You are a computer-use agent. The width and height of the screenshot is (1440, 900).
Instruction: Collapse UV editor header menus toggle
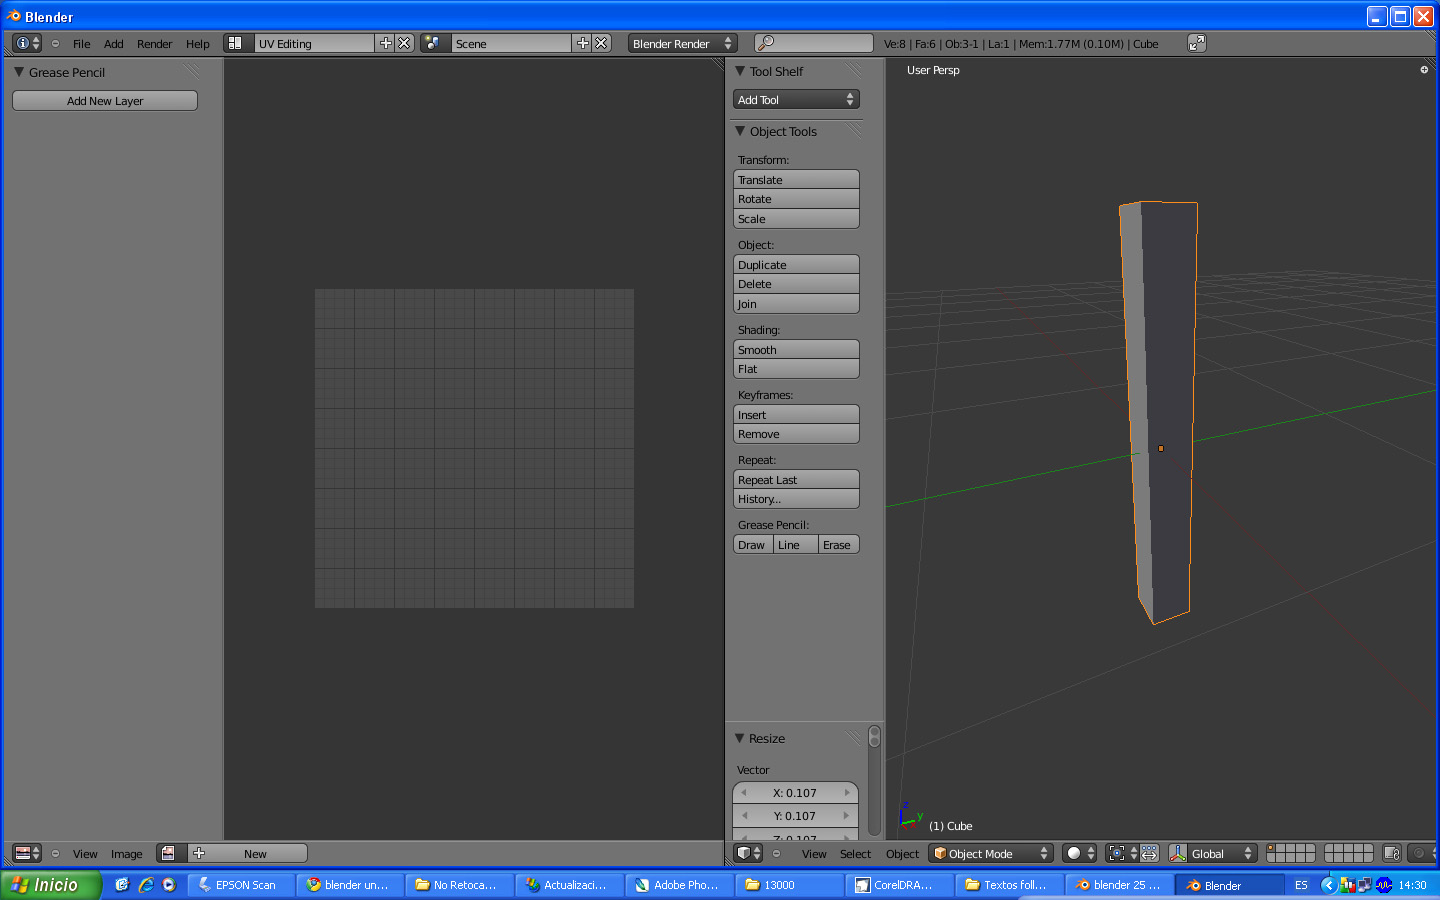(x=55, y=854)
